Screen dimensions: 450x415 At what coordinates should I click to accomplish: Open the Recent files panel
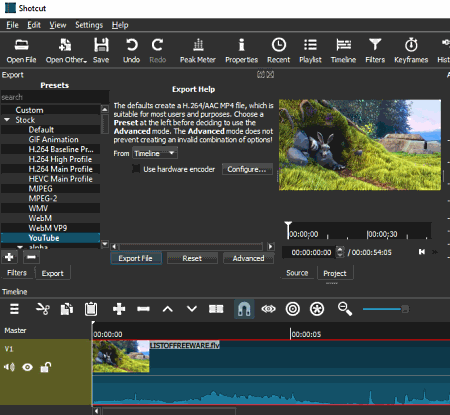coord(279,51)
